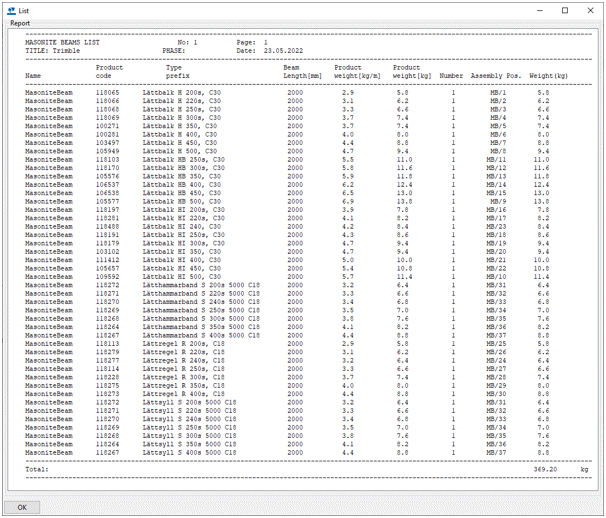Screen dimensions: 606x518
Task: Select the MASONITE BEAMS LIST heading
Action: [62, 43]
